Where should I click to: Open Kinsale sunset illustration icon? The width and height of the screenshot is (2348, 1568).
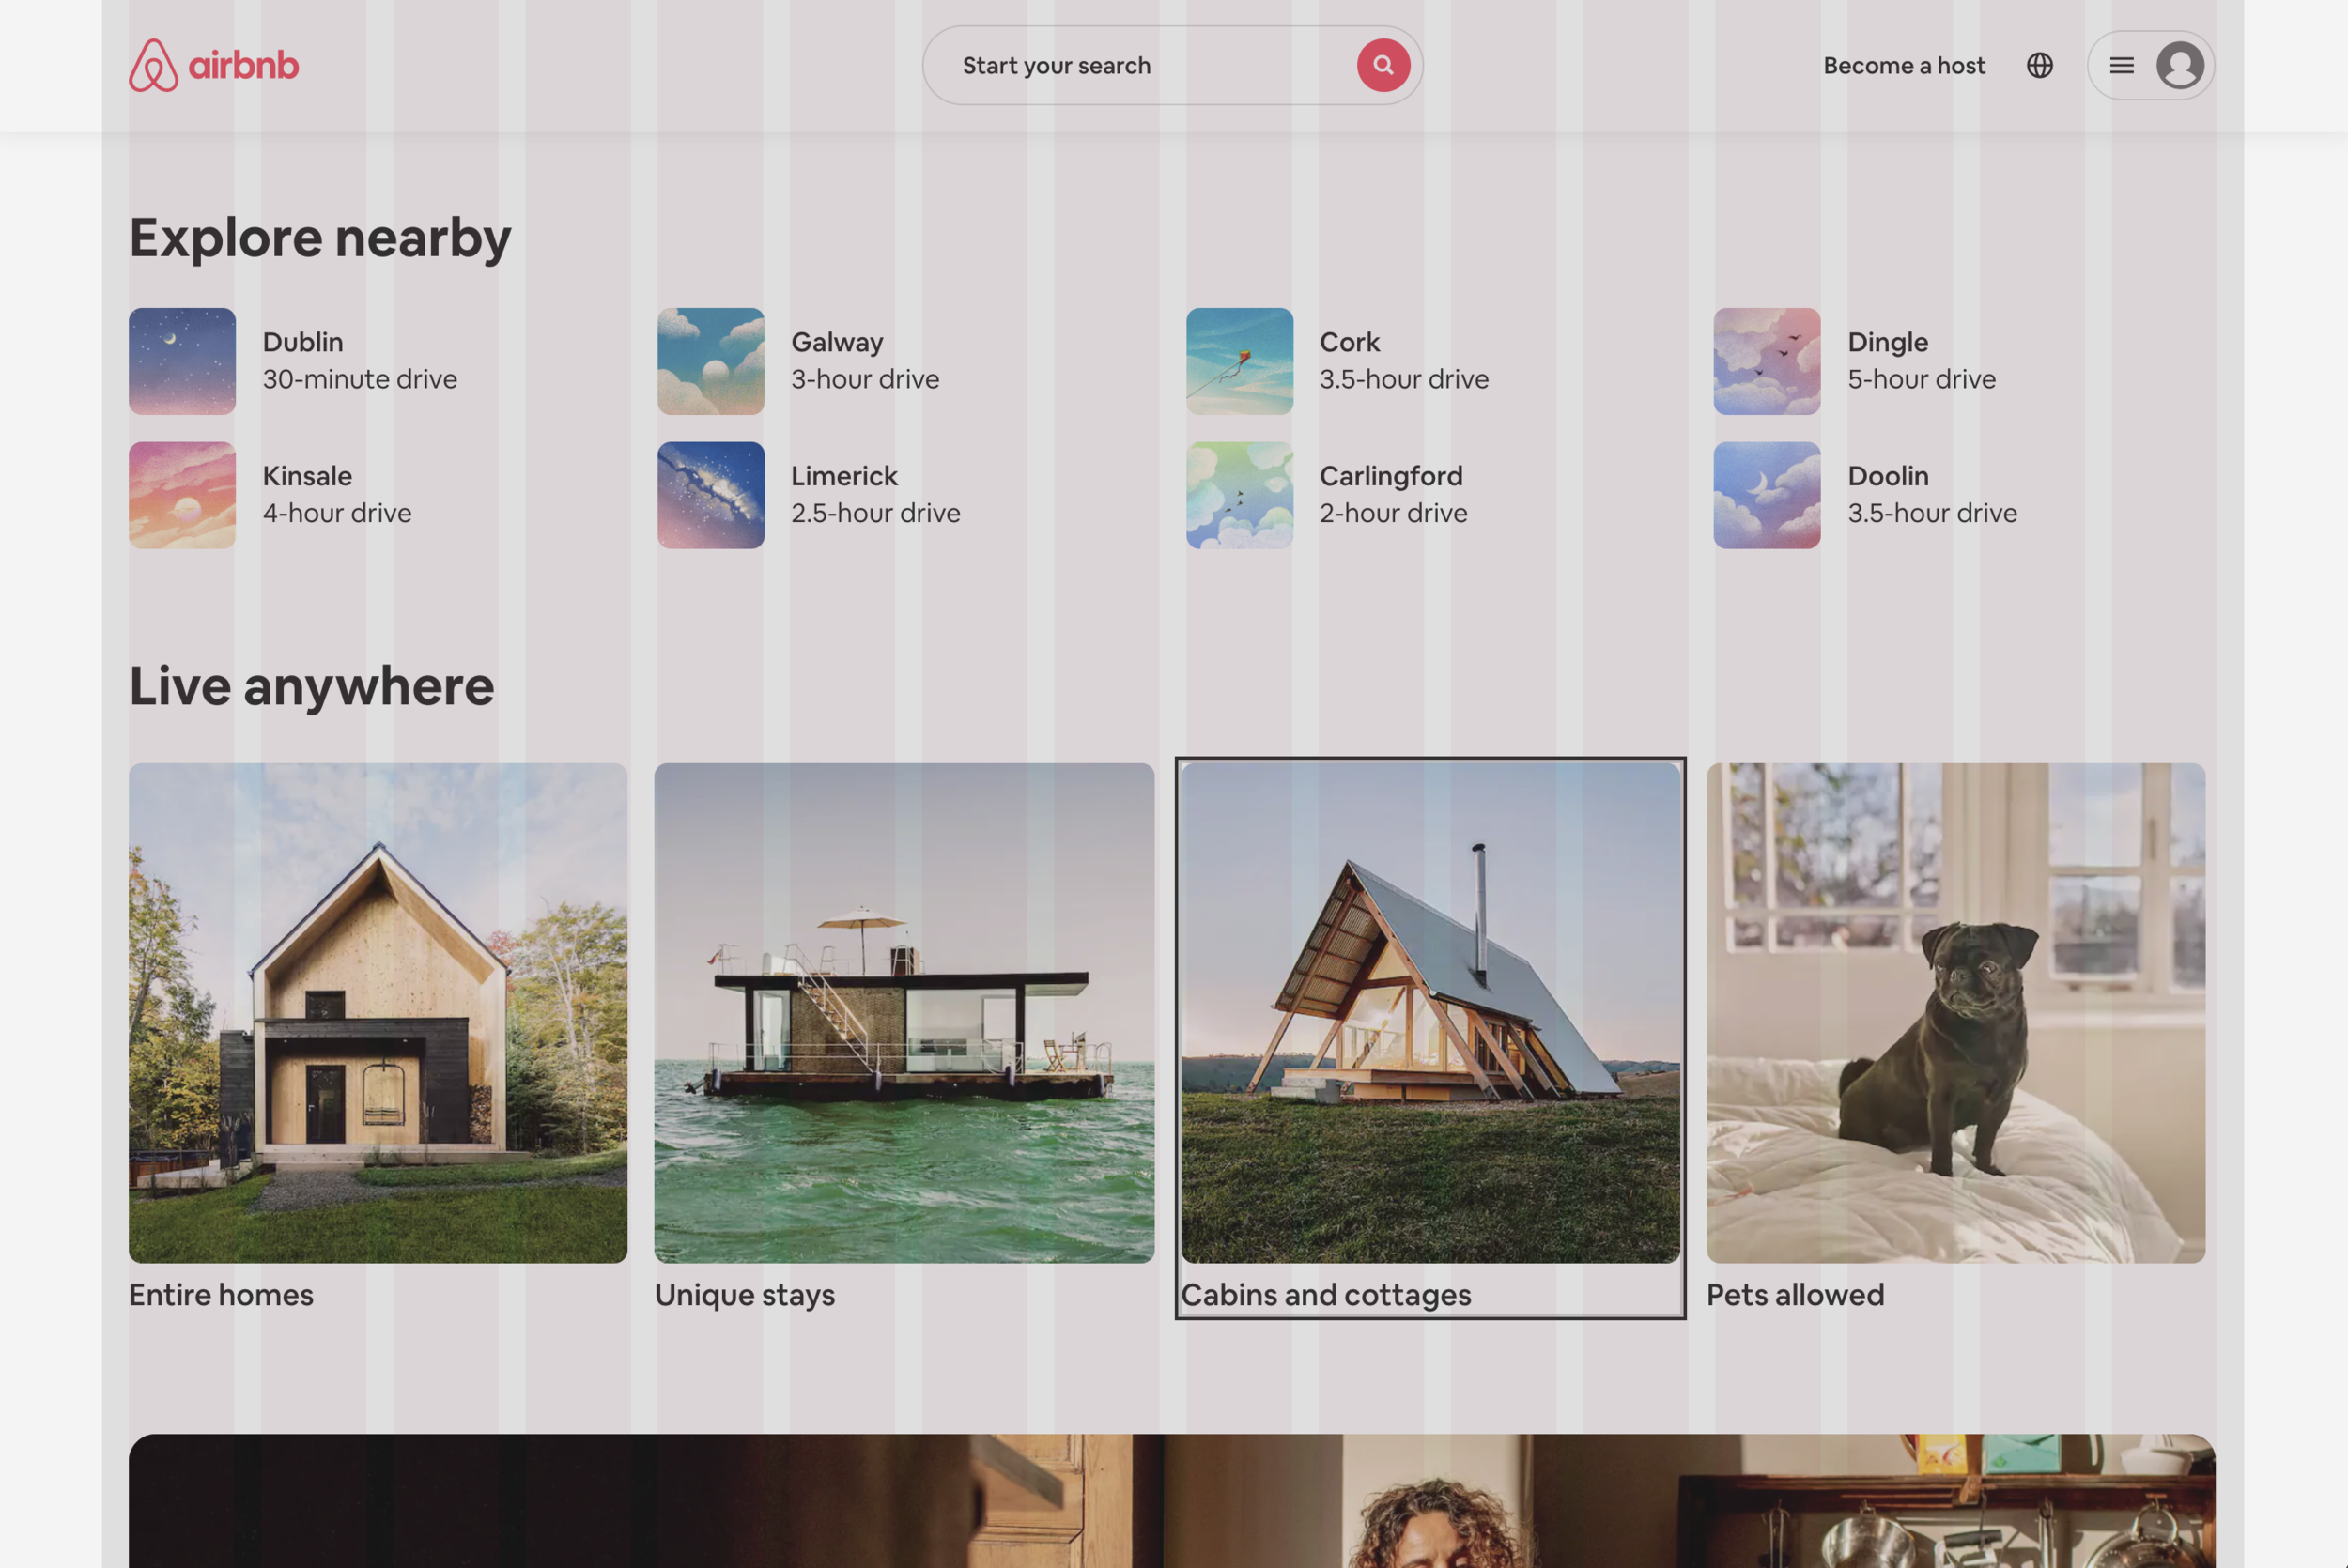182,495
